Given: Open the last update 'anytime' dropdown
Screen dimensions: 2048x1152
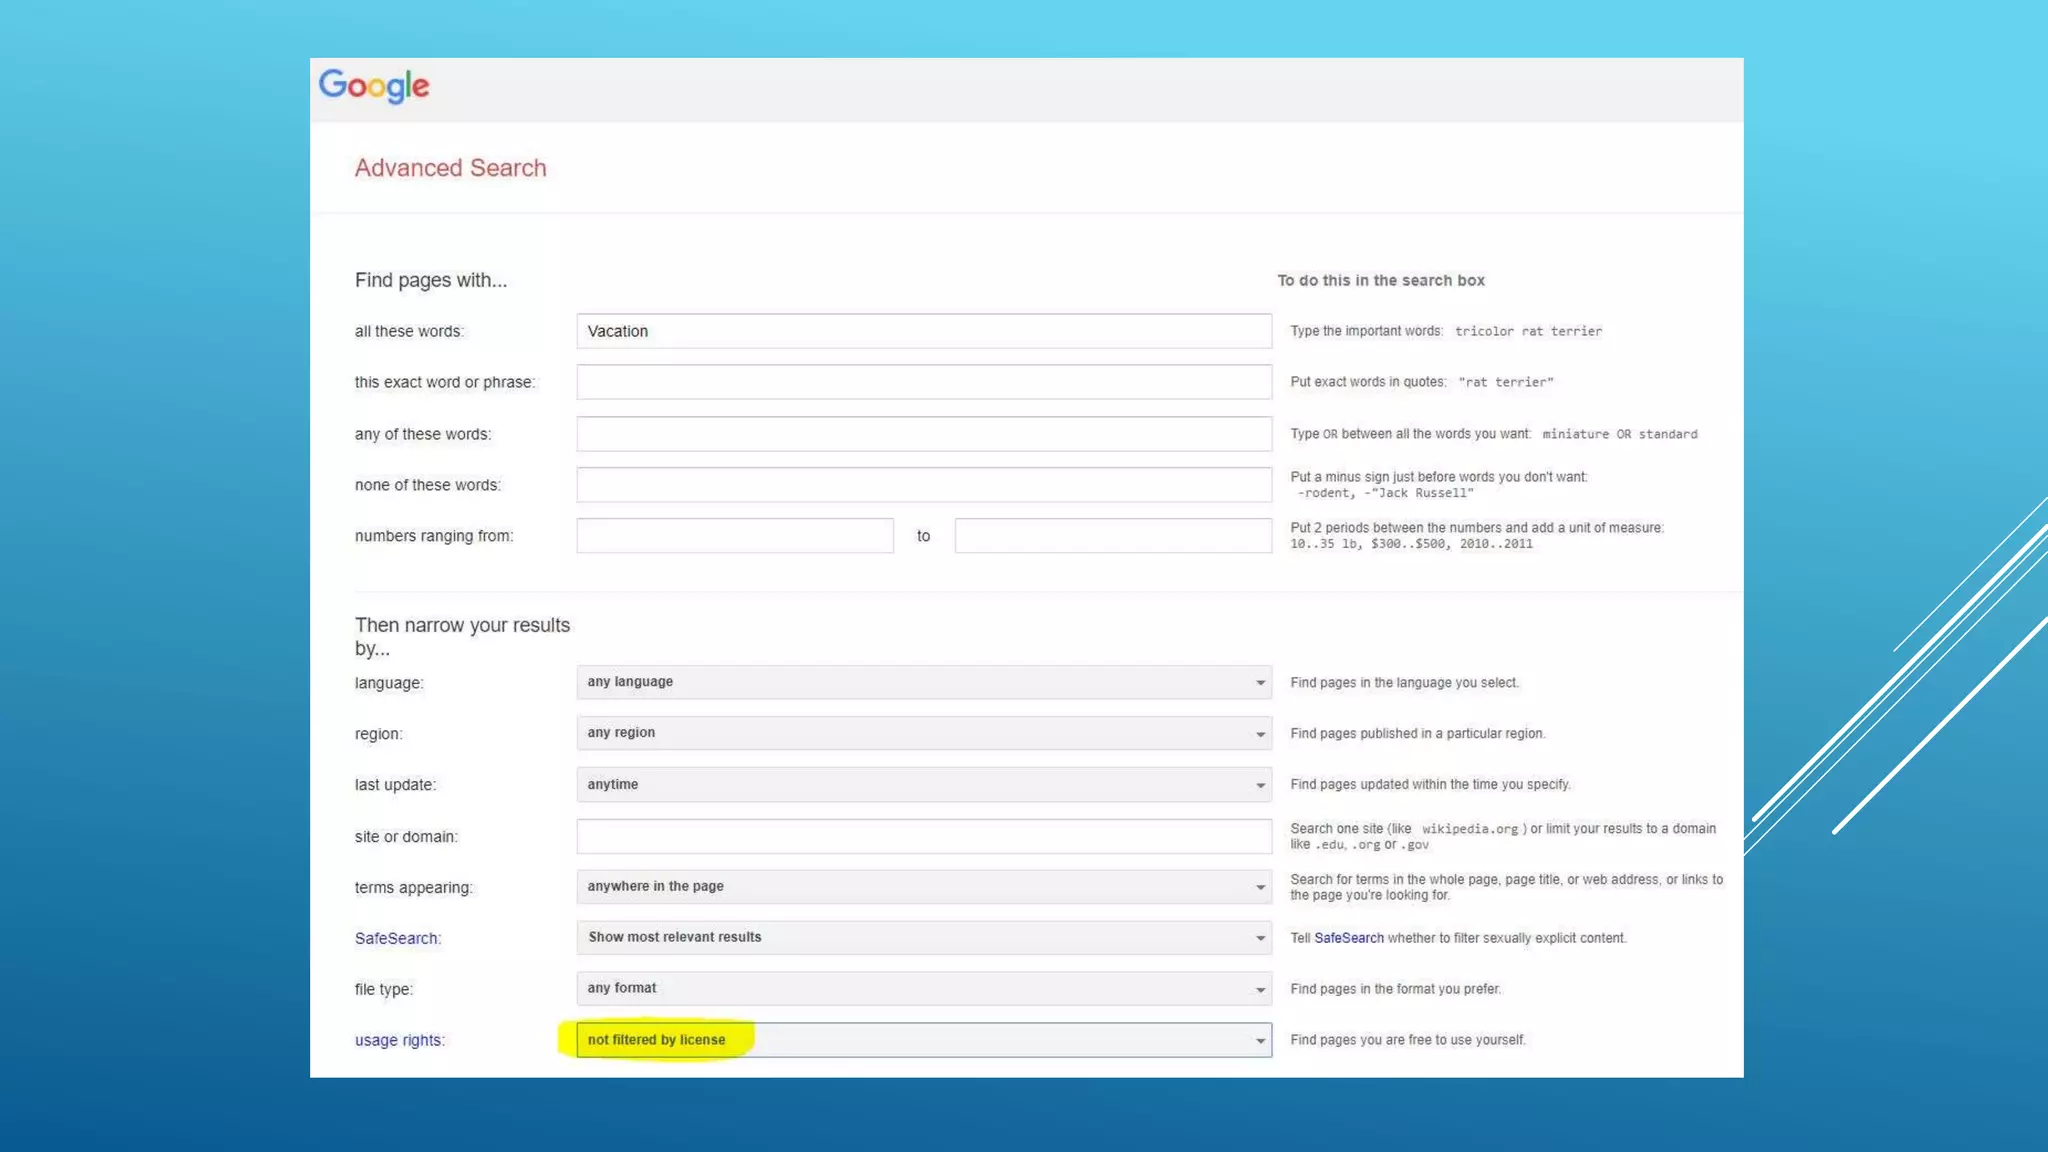Looking at the screenshot, I should [923, 785].
